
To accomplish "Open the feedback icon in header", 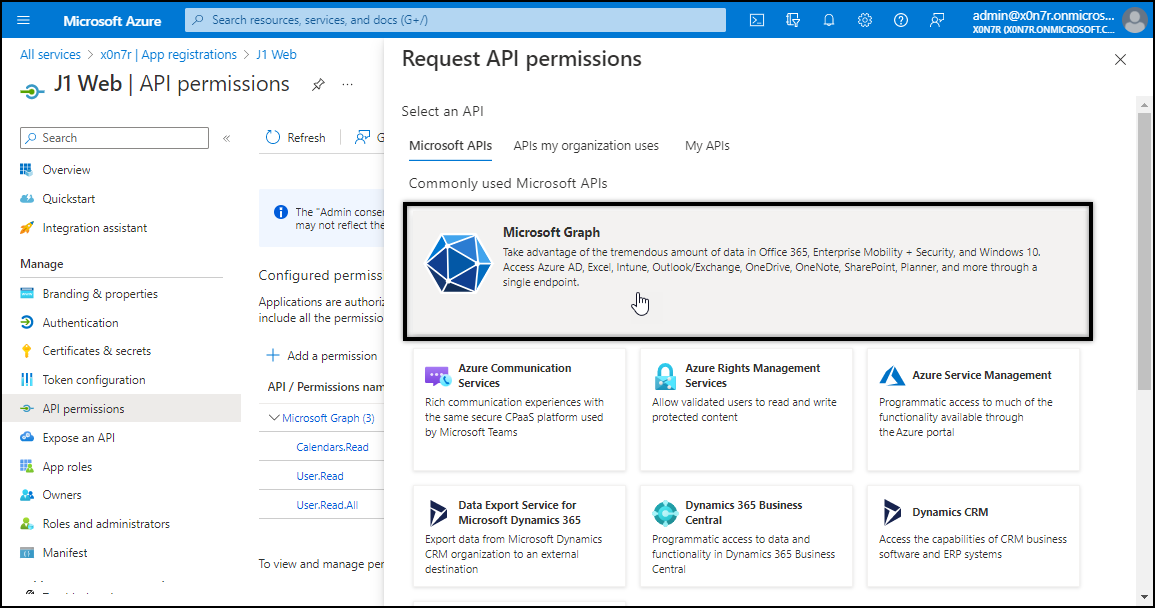I will (x=937, y=20).
